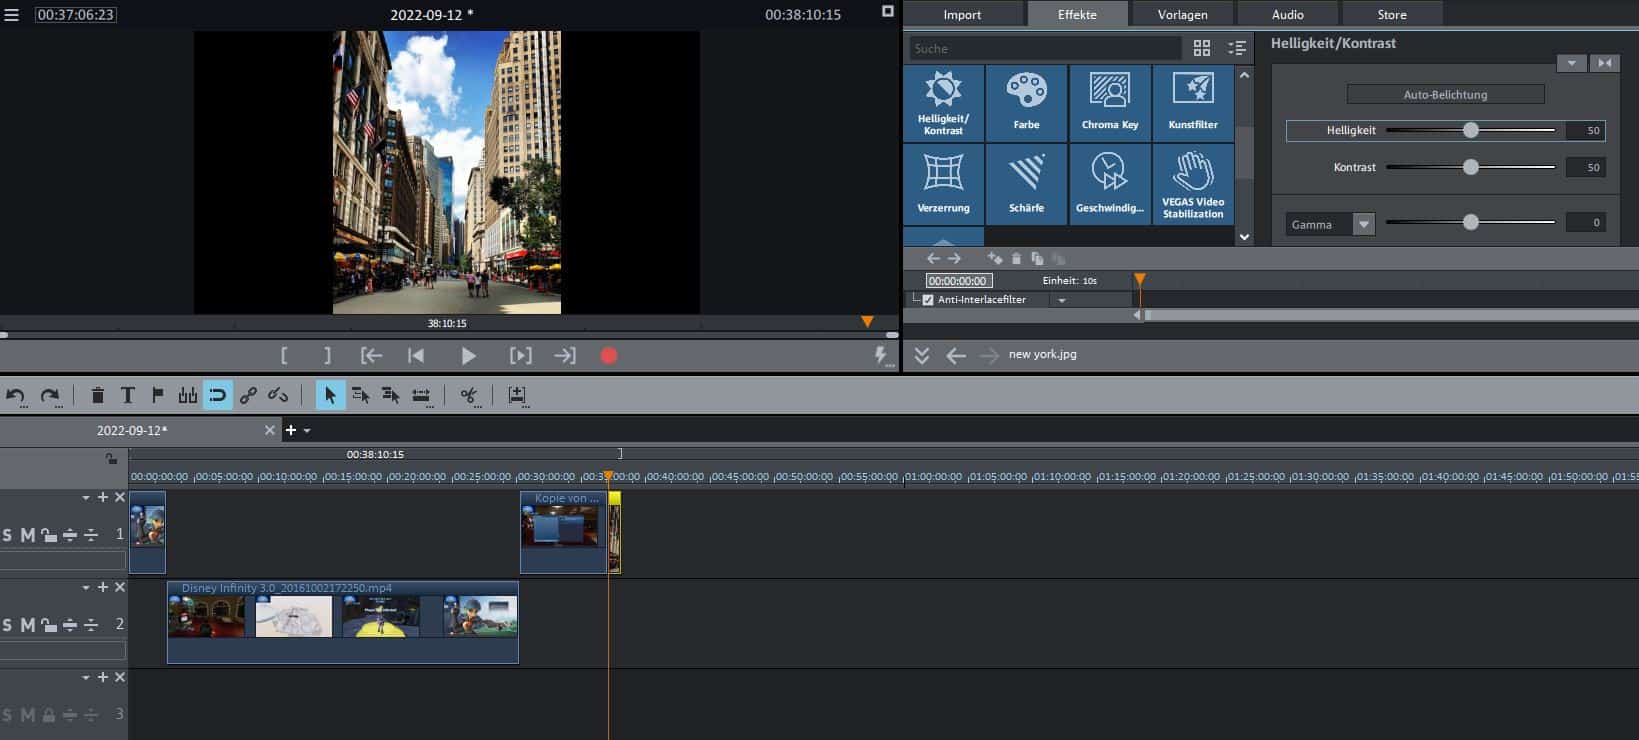
Task: Switch to the Import tab
Action: point(961,14)
